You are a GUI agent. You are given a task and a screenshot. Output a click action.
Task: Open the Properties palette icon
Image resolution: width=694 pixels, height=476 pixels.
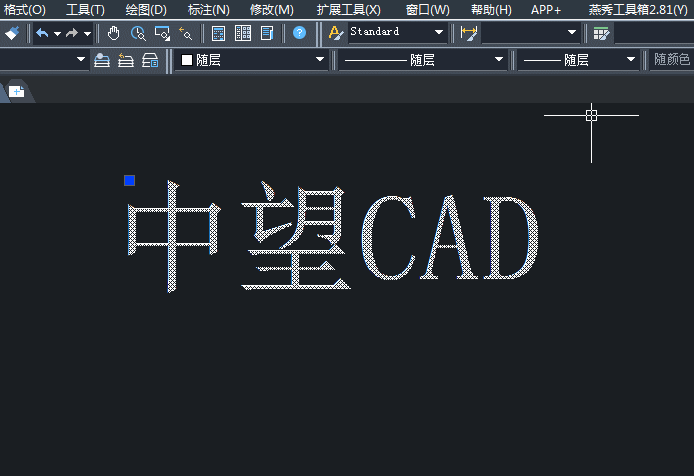tap(219, 33)
